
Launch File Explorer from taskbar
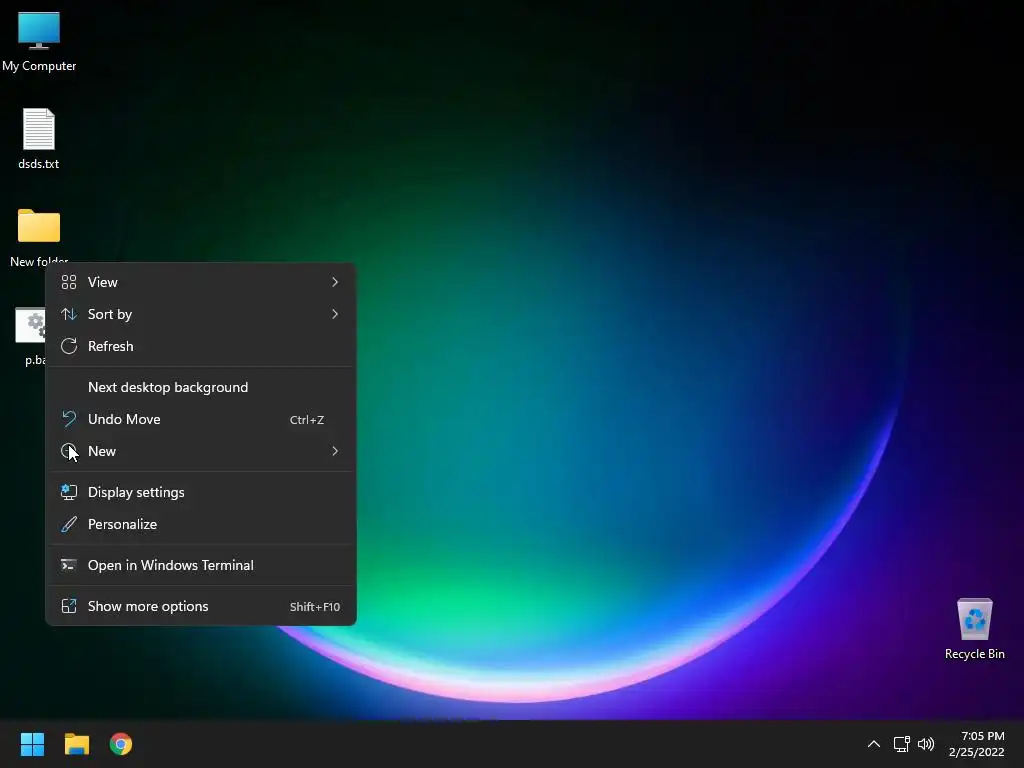pyautogui.click(x=76, y=744)
